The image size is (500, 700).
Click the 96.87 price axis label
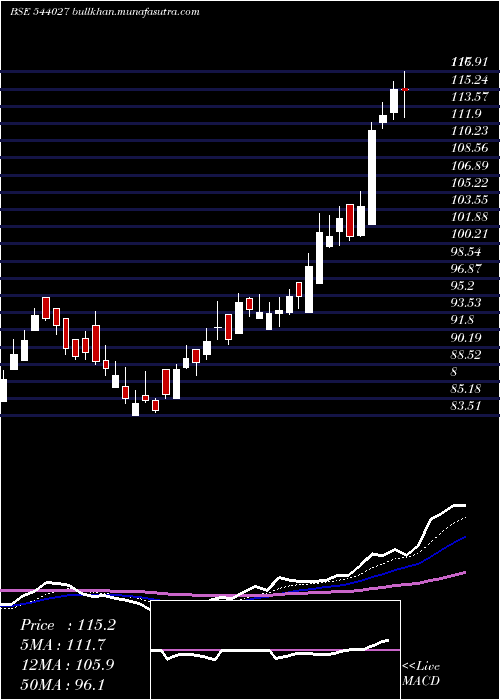click(x=466, y=268)
